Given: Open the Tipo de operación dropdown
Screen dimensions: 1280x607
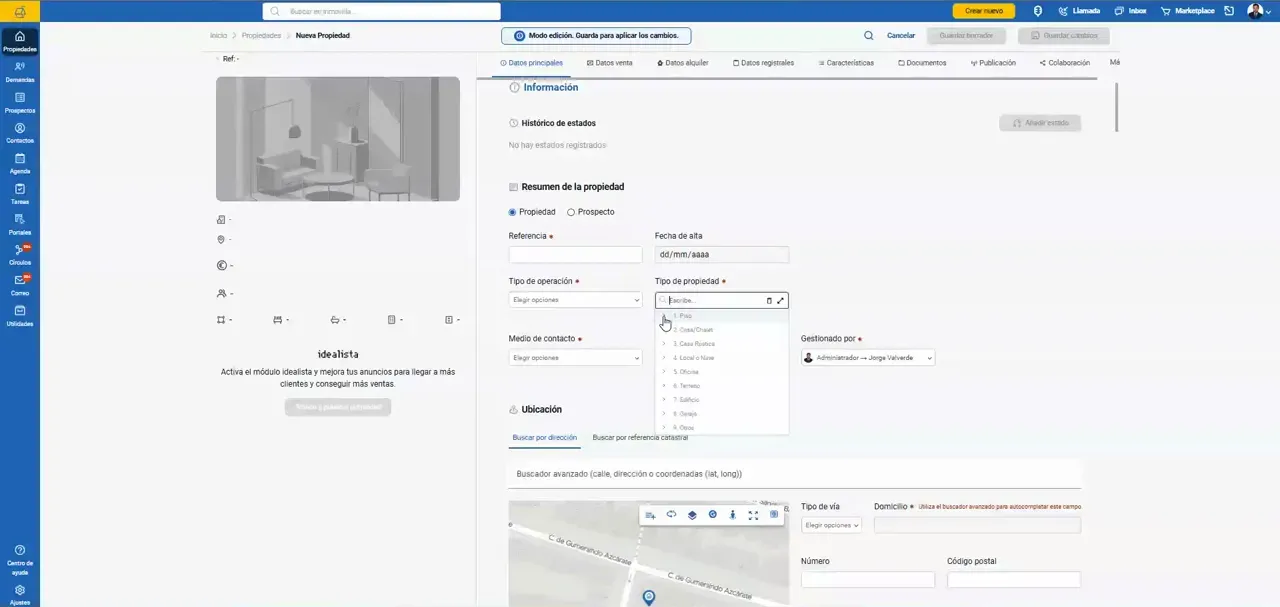Looking at the screenshot, I should pyautogui.click(x=575, y=300).
